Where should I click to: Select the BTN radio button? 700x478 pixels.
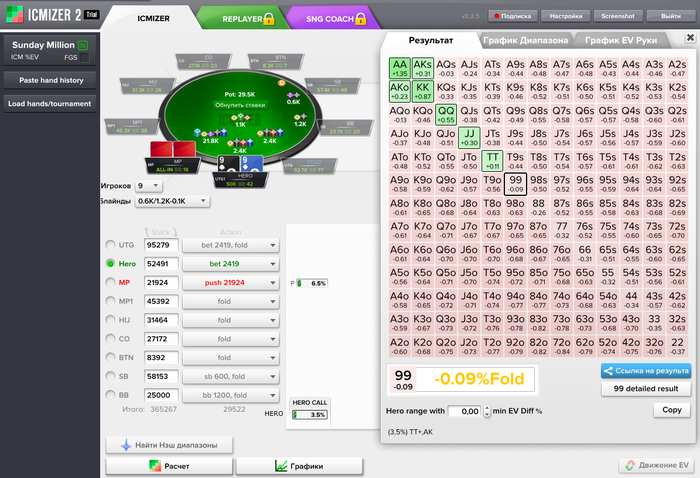110,357
